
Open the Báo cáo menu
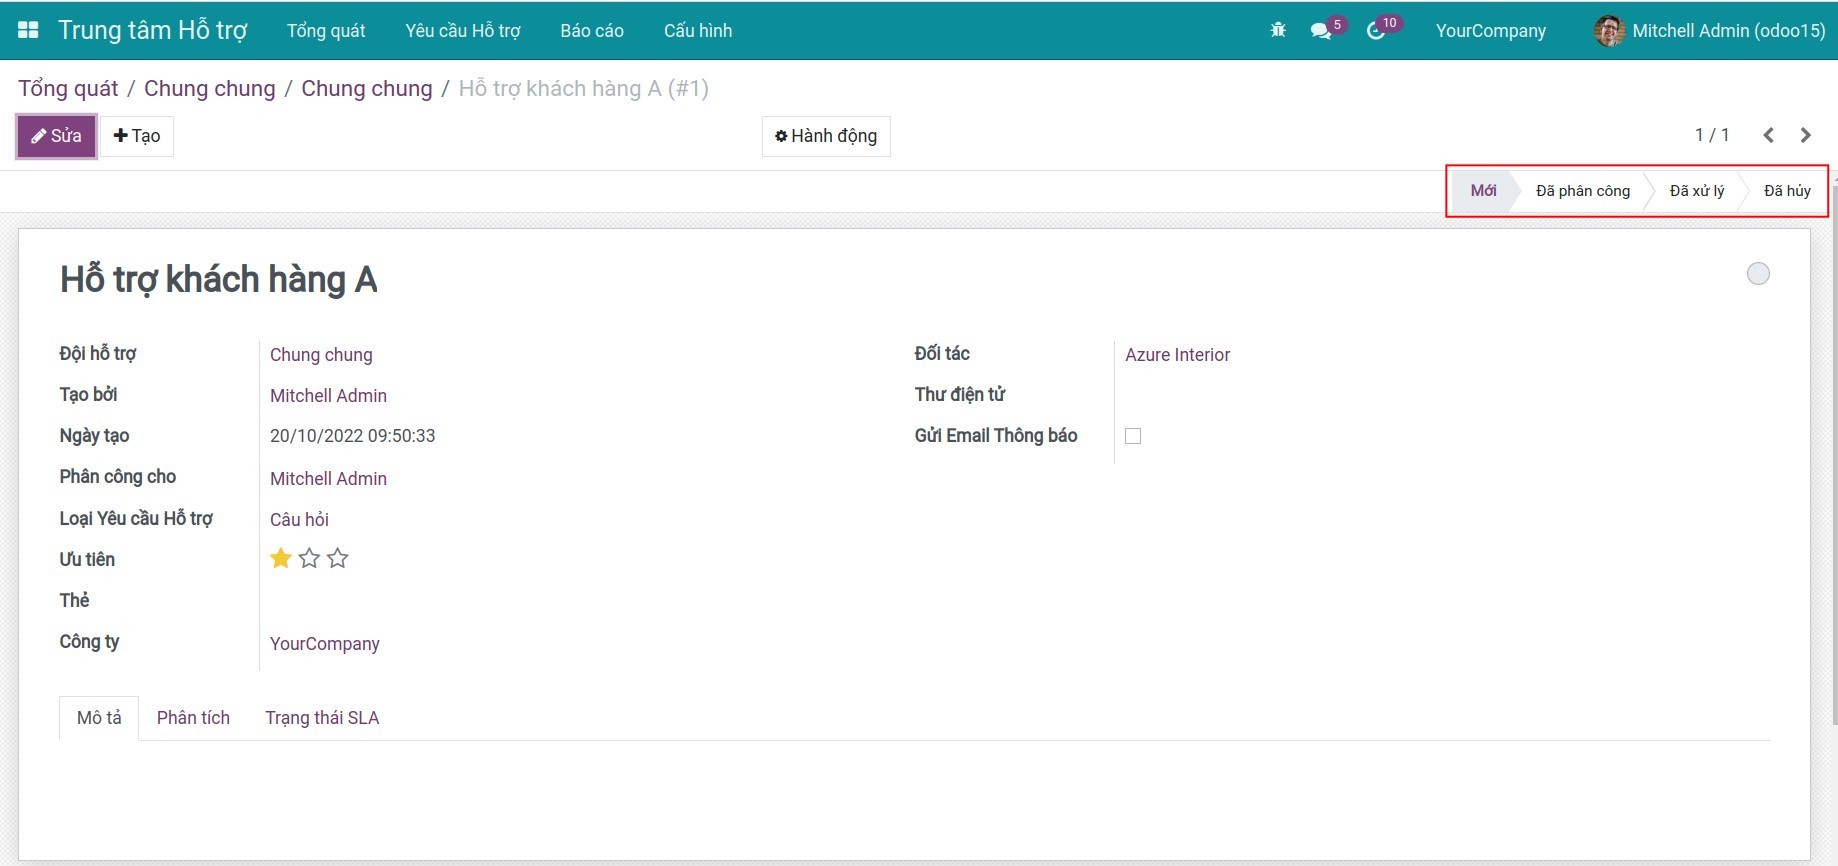point(592,31)
